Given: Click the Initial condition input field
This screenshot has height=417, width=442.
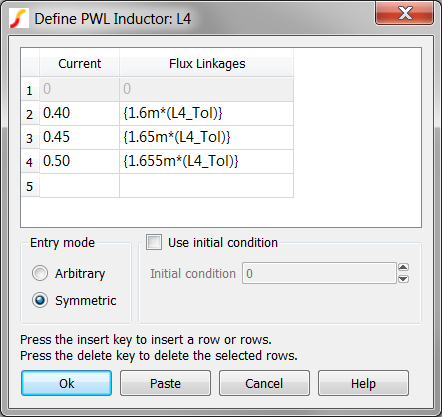Looking at the screenshot, I should 319,273.
